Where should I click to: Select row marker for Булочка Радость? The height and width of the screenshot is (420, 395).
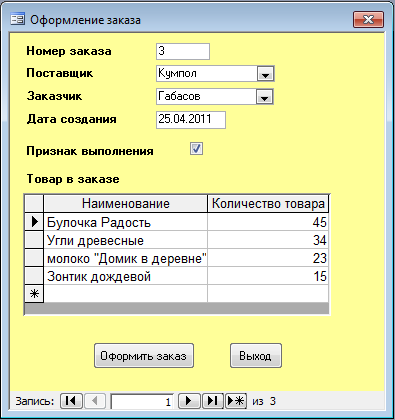click(34, 222)
